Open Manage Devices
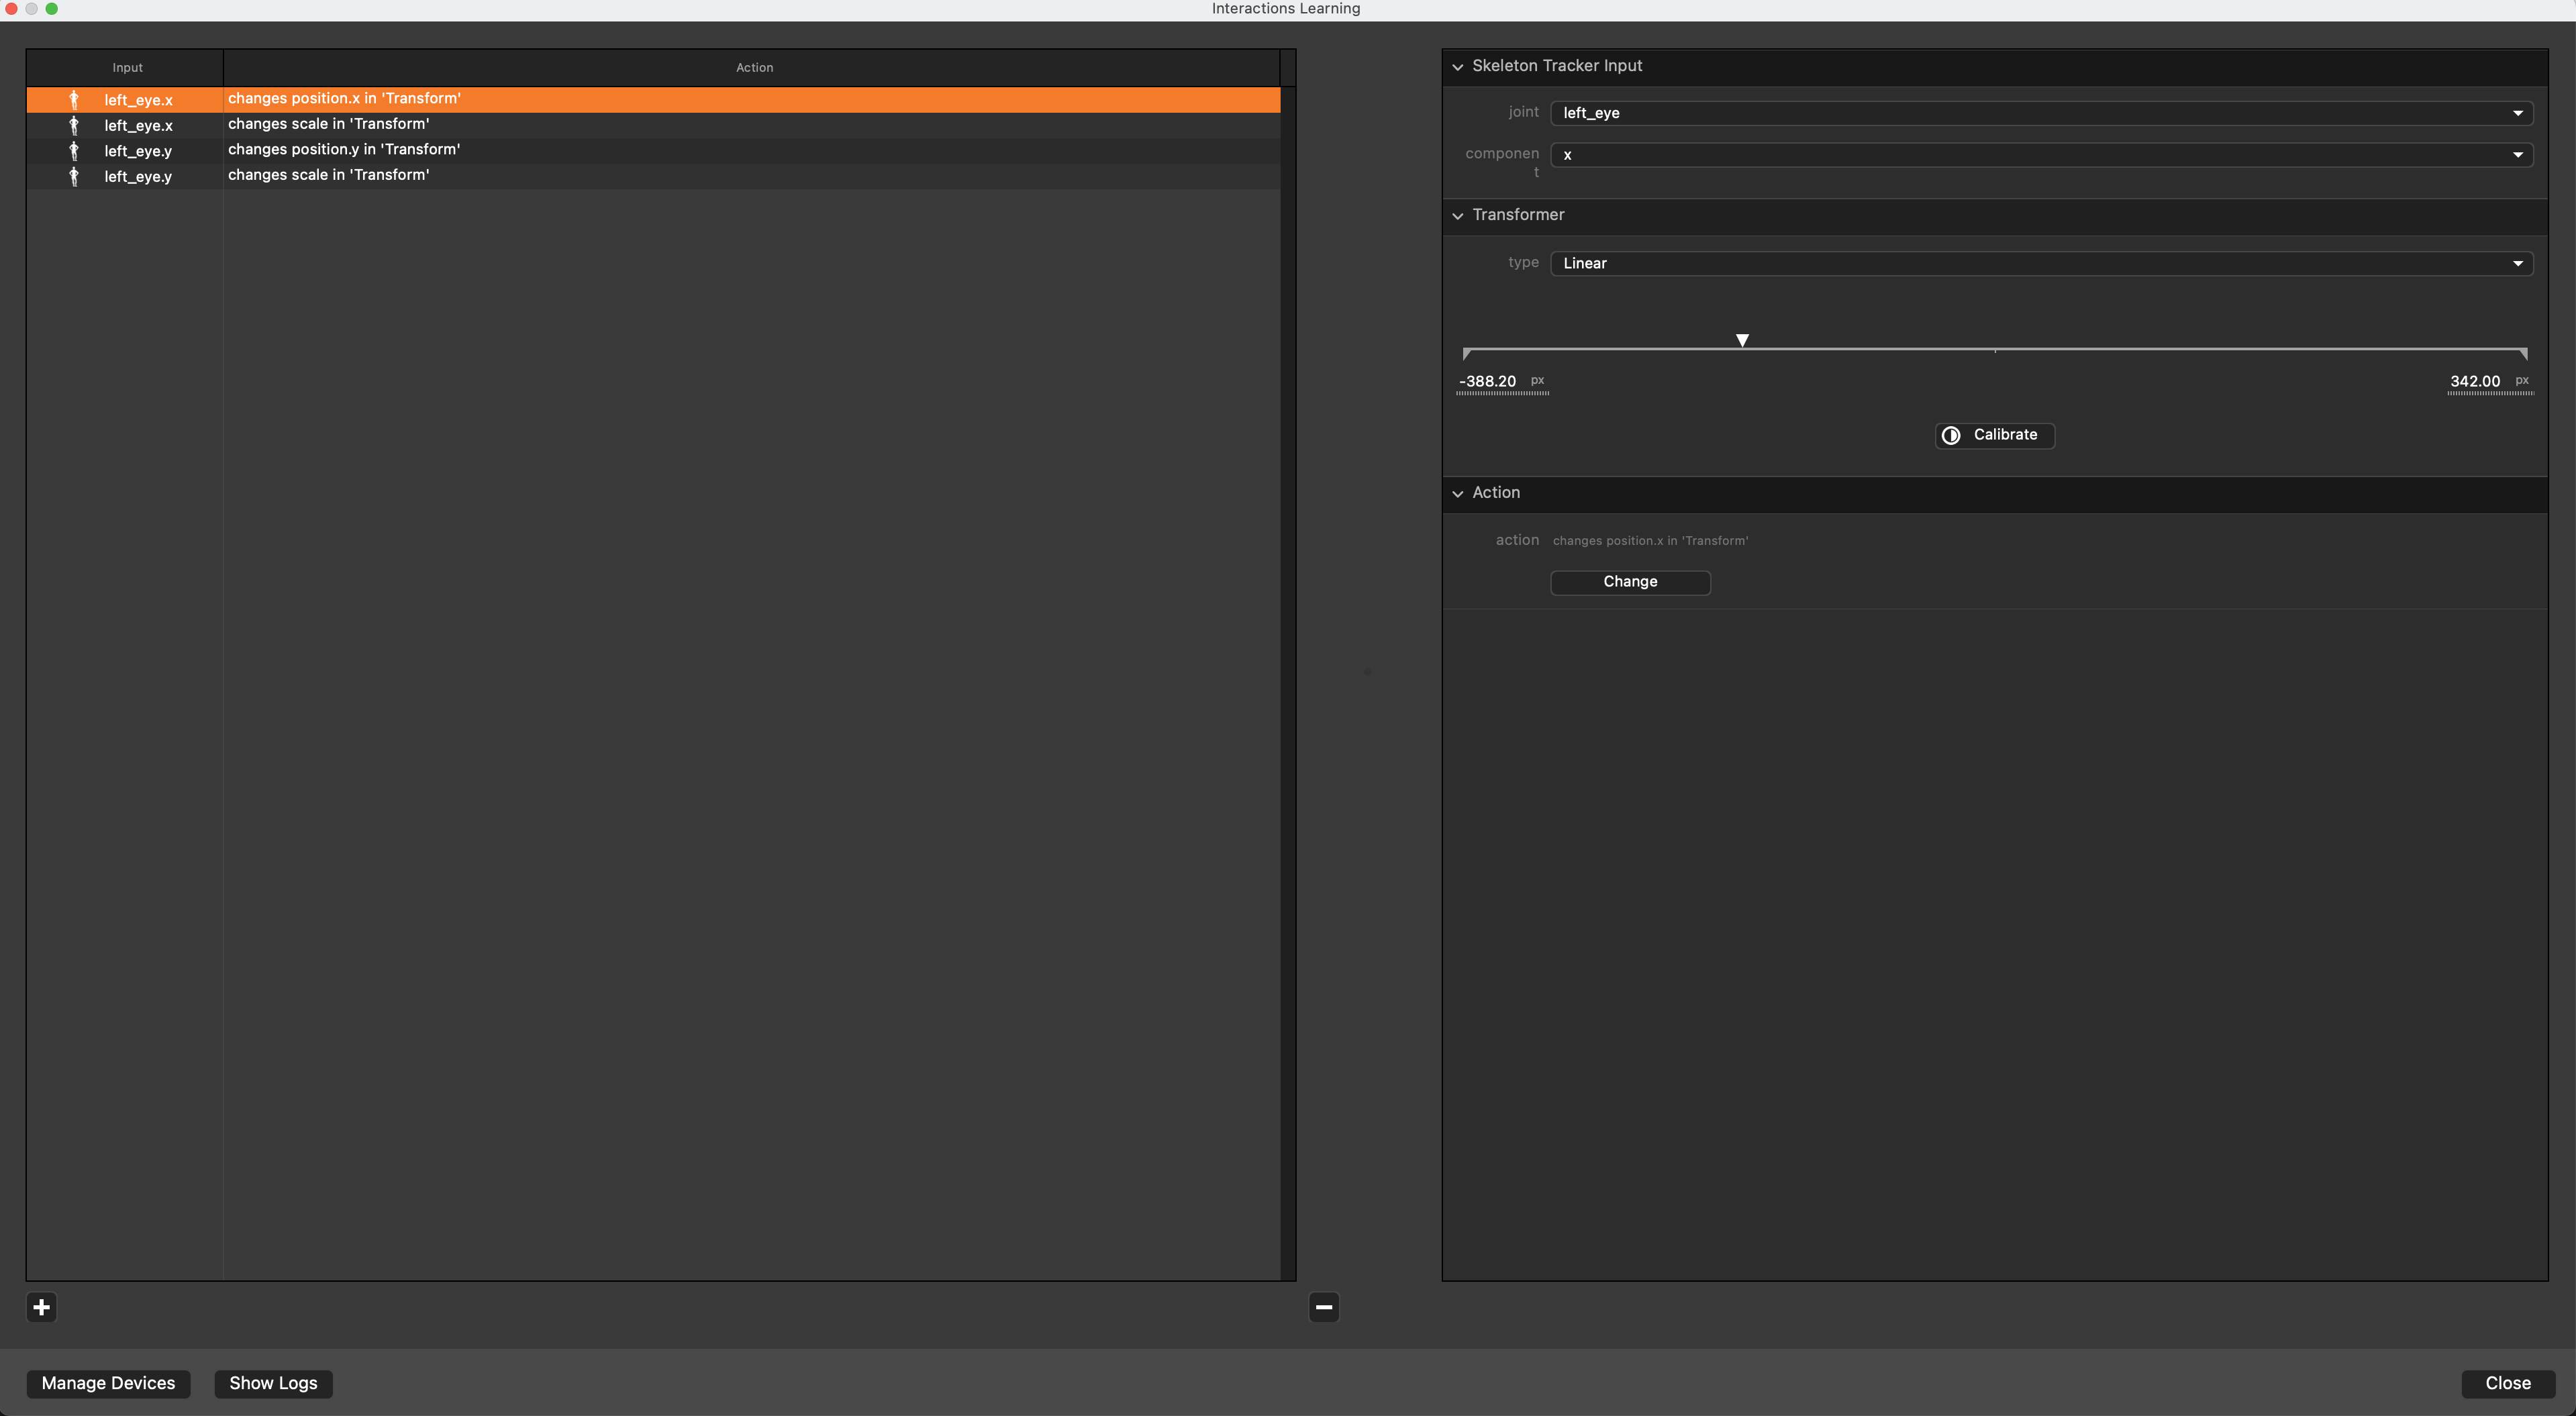 click(108, 1383)
